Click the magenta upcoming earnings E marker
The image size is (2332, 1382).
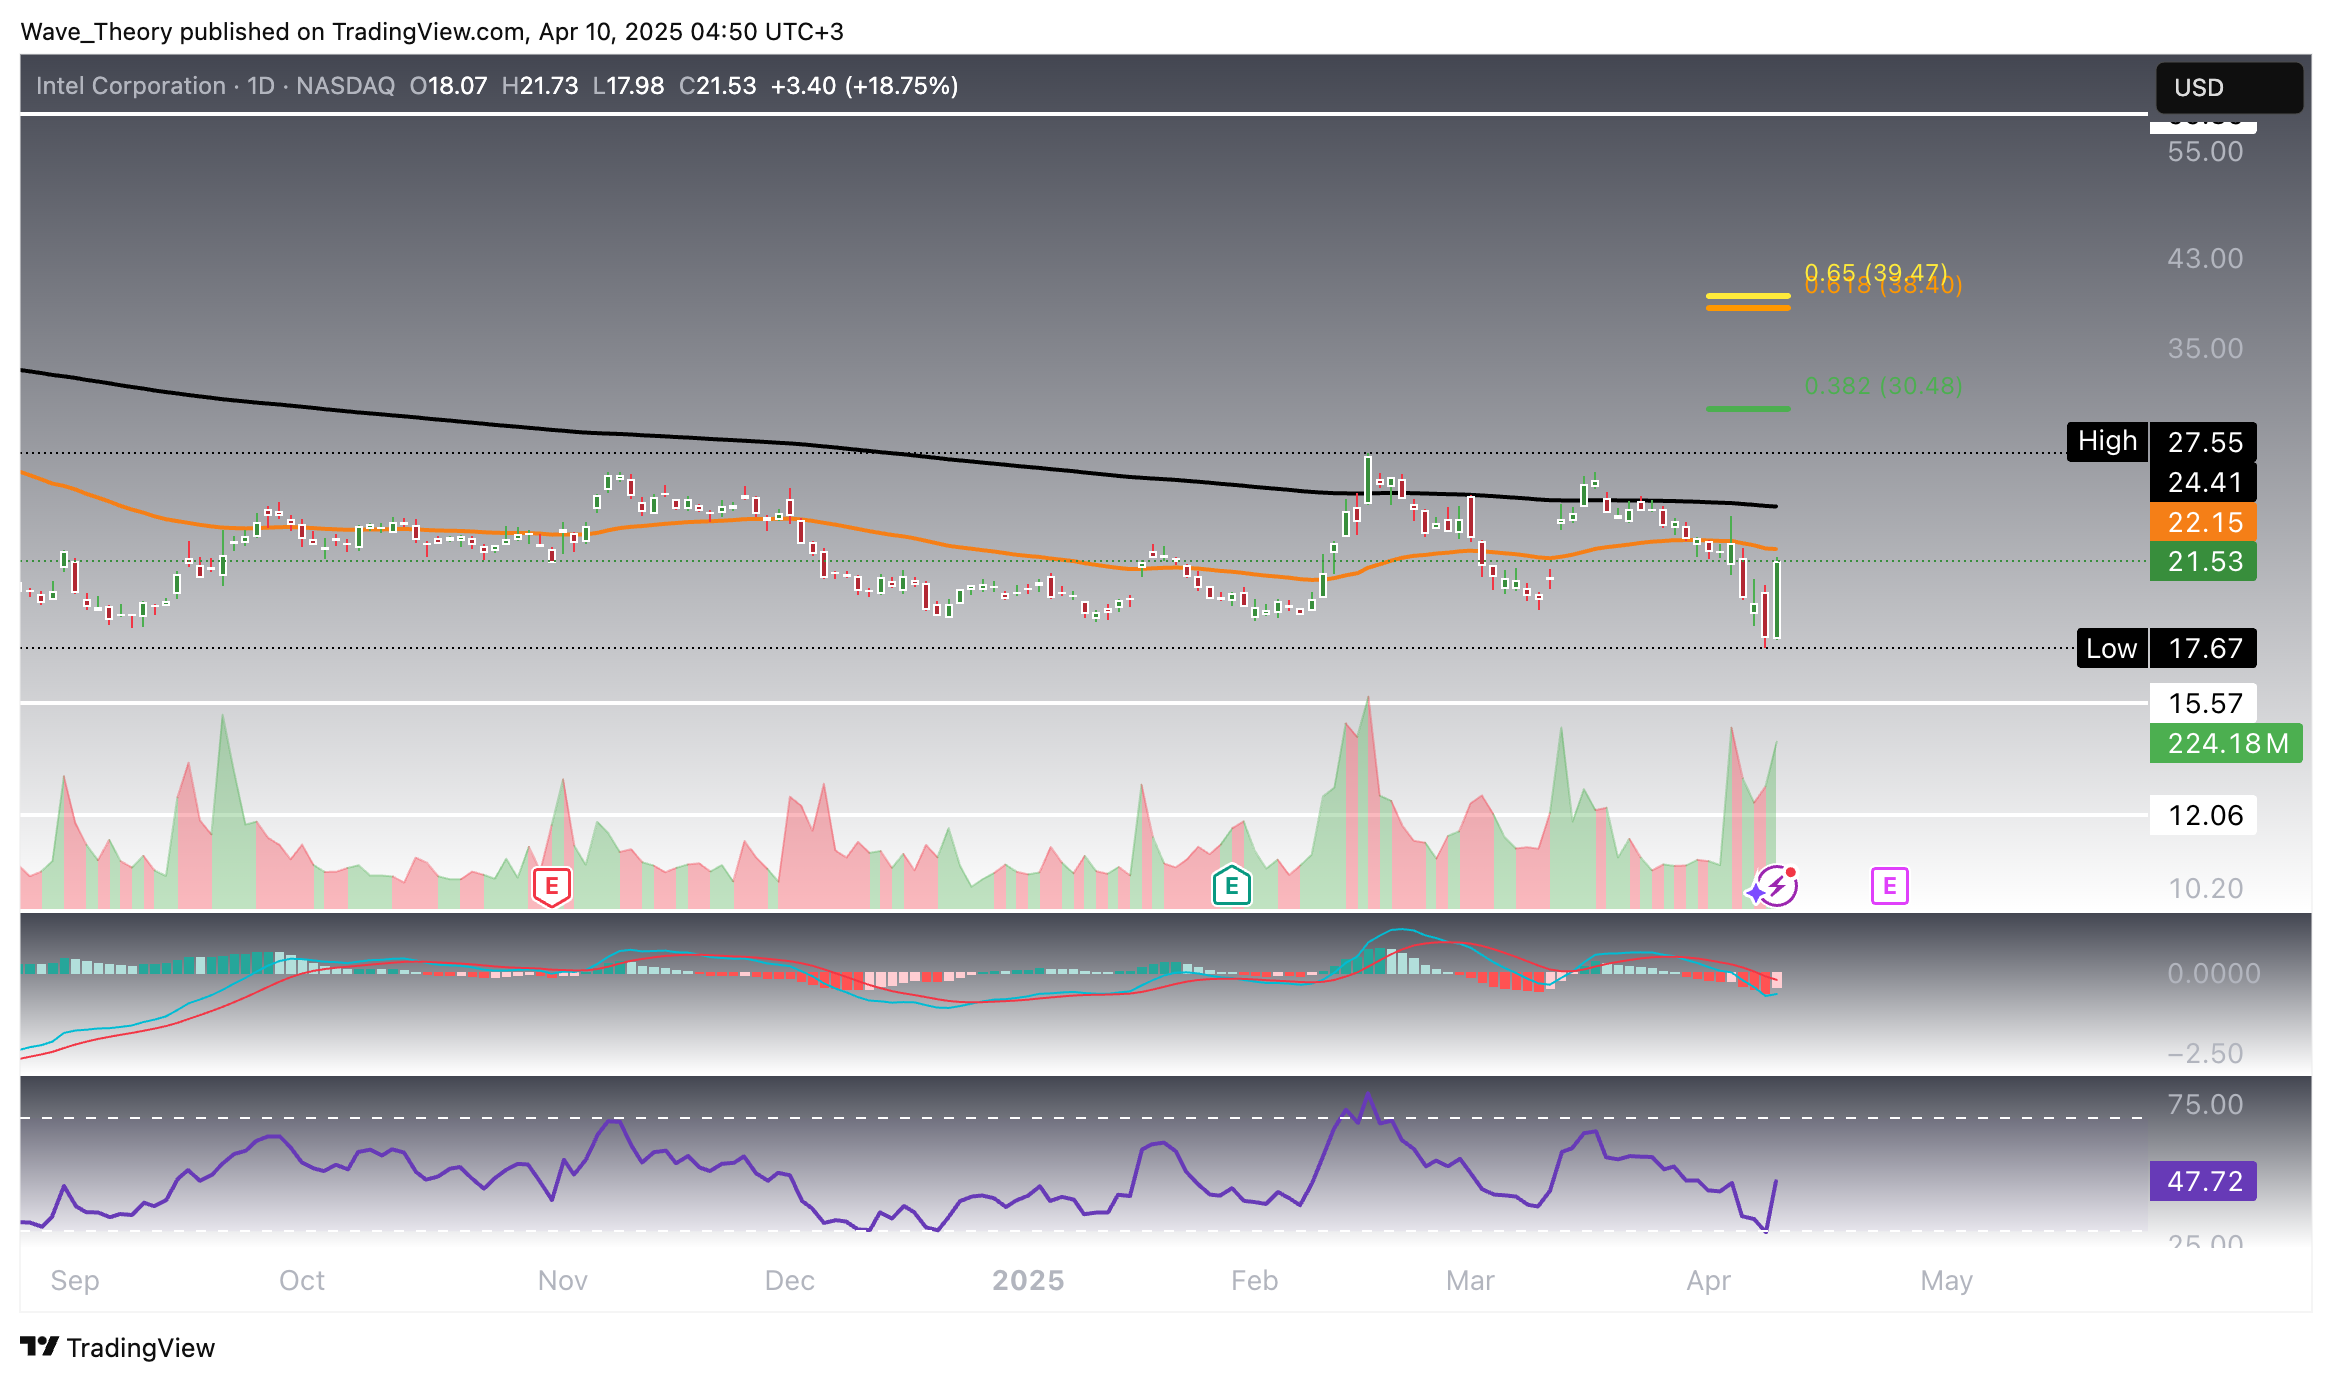(1889, 886)
